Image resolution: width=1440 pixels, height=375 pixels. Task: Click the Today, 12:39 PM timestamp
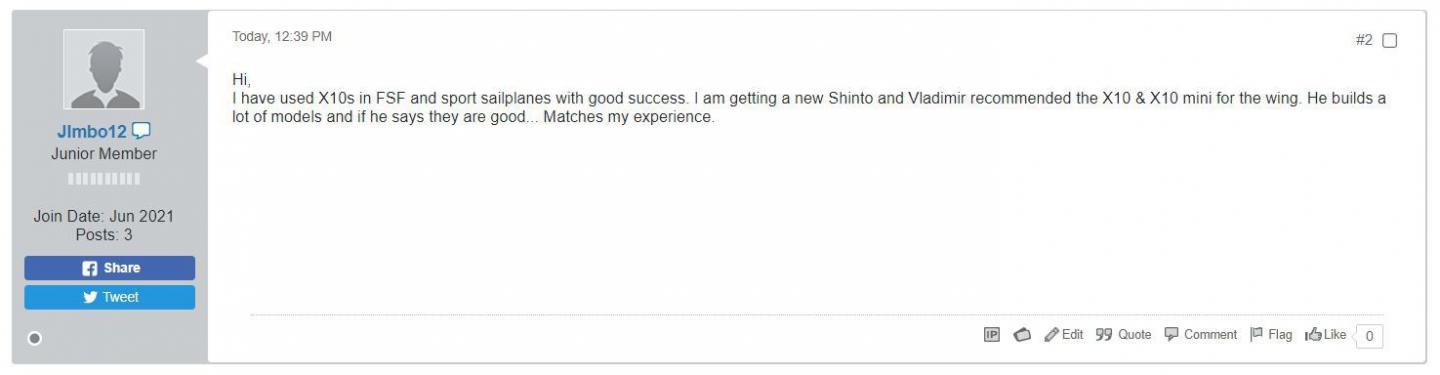[x=282, y=37]
